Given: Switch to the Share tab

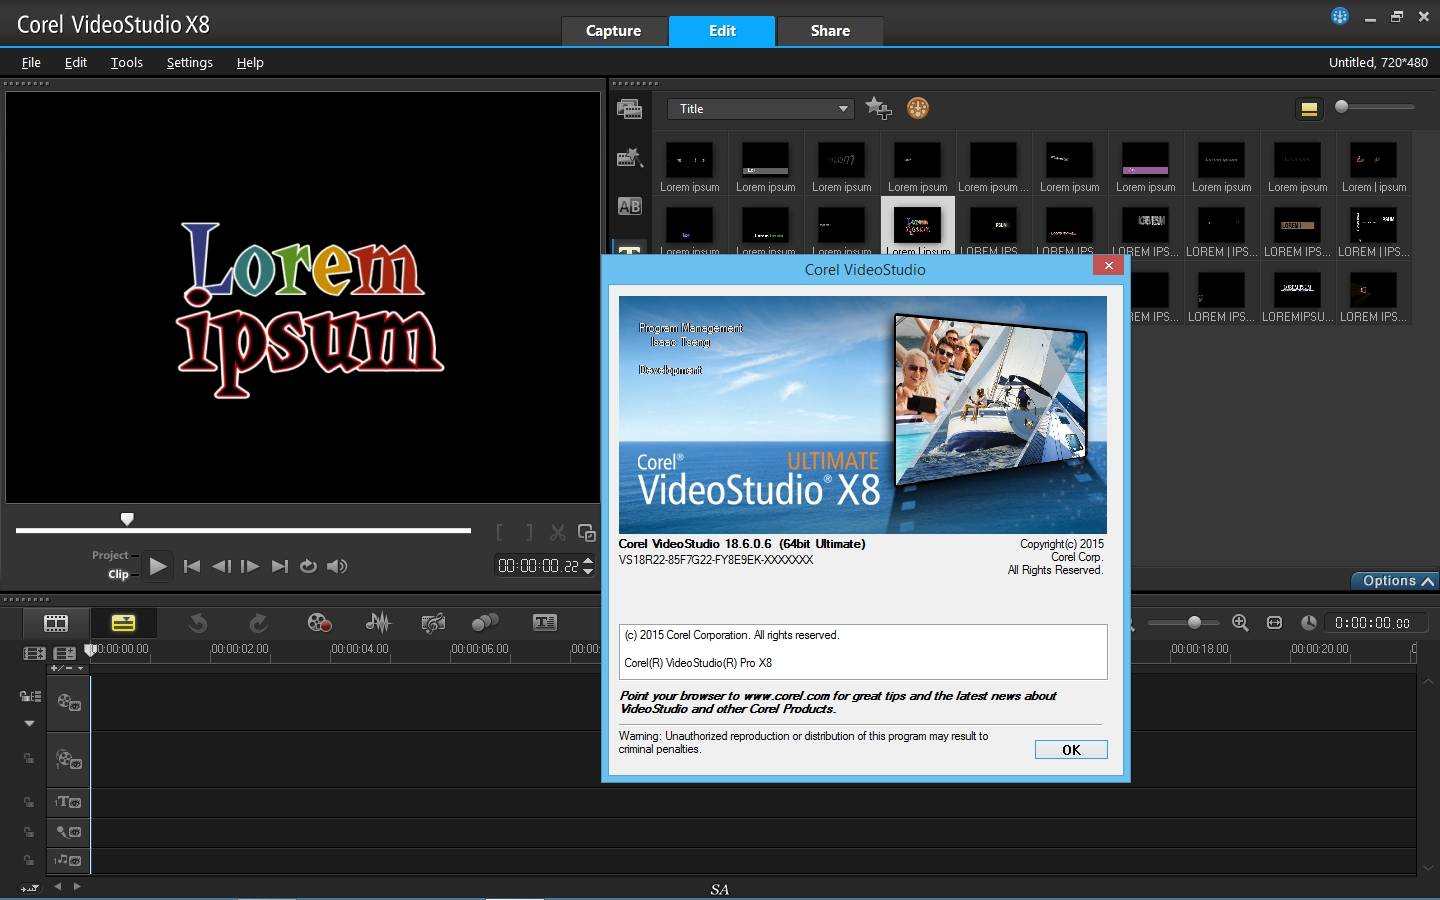Looking at the screenshot, I should 830,31.
